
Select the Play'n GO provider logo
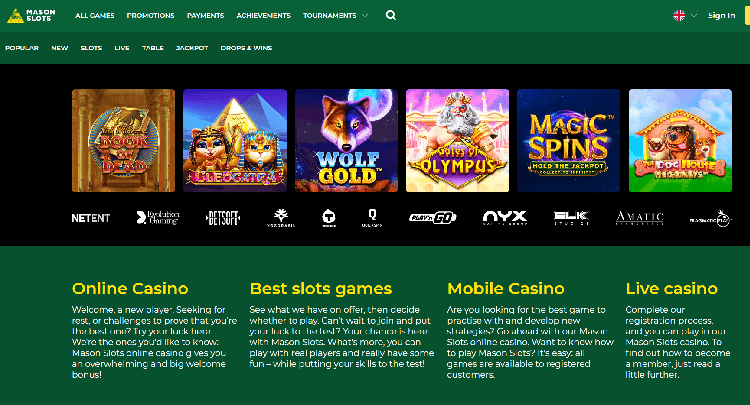[x=432, y=218]
